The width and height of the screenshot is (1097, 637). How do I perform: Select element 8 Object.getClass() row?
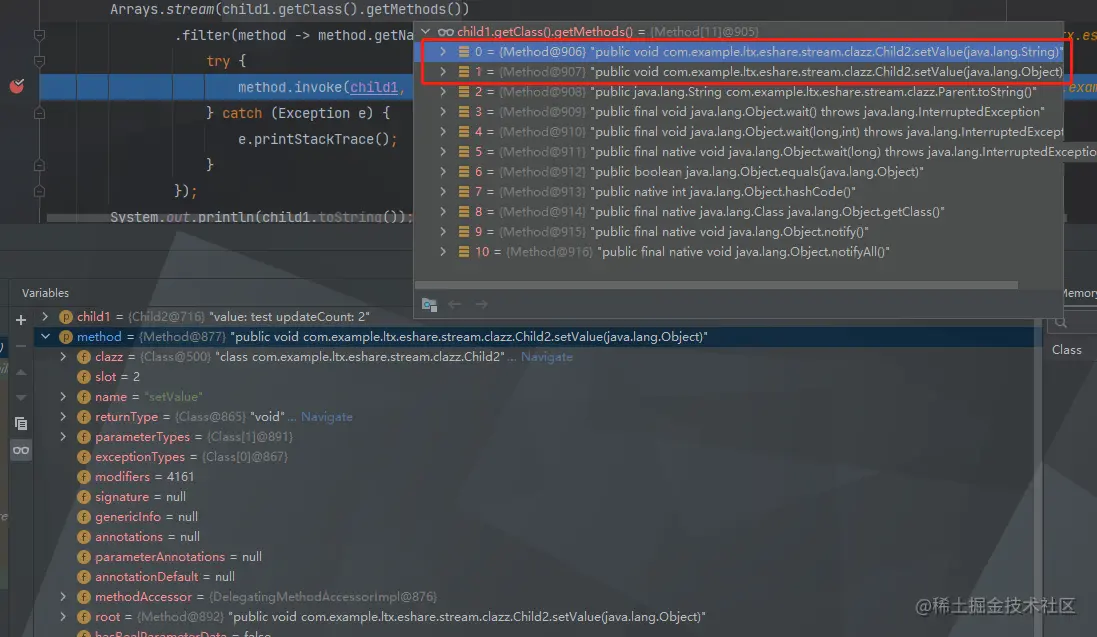[x=739, y=211]
